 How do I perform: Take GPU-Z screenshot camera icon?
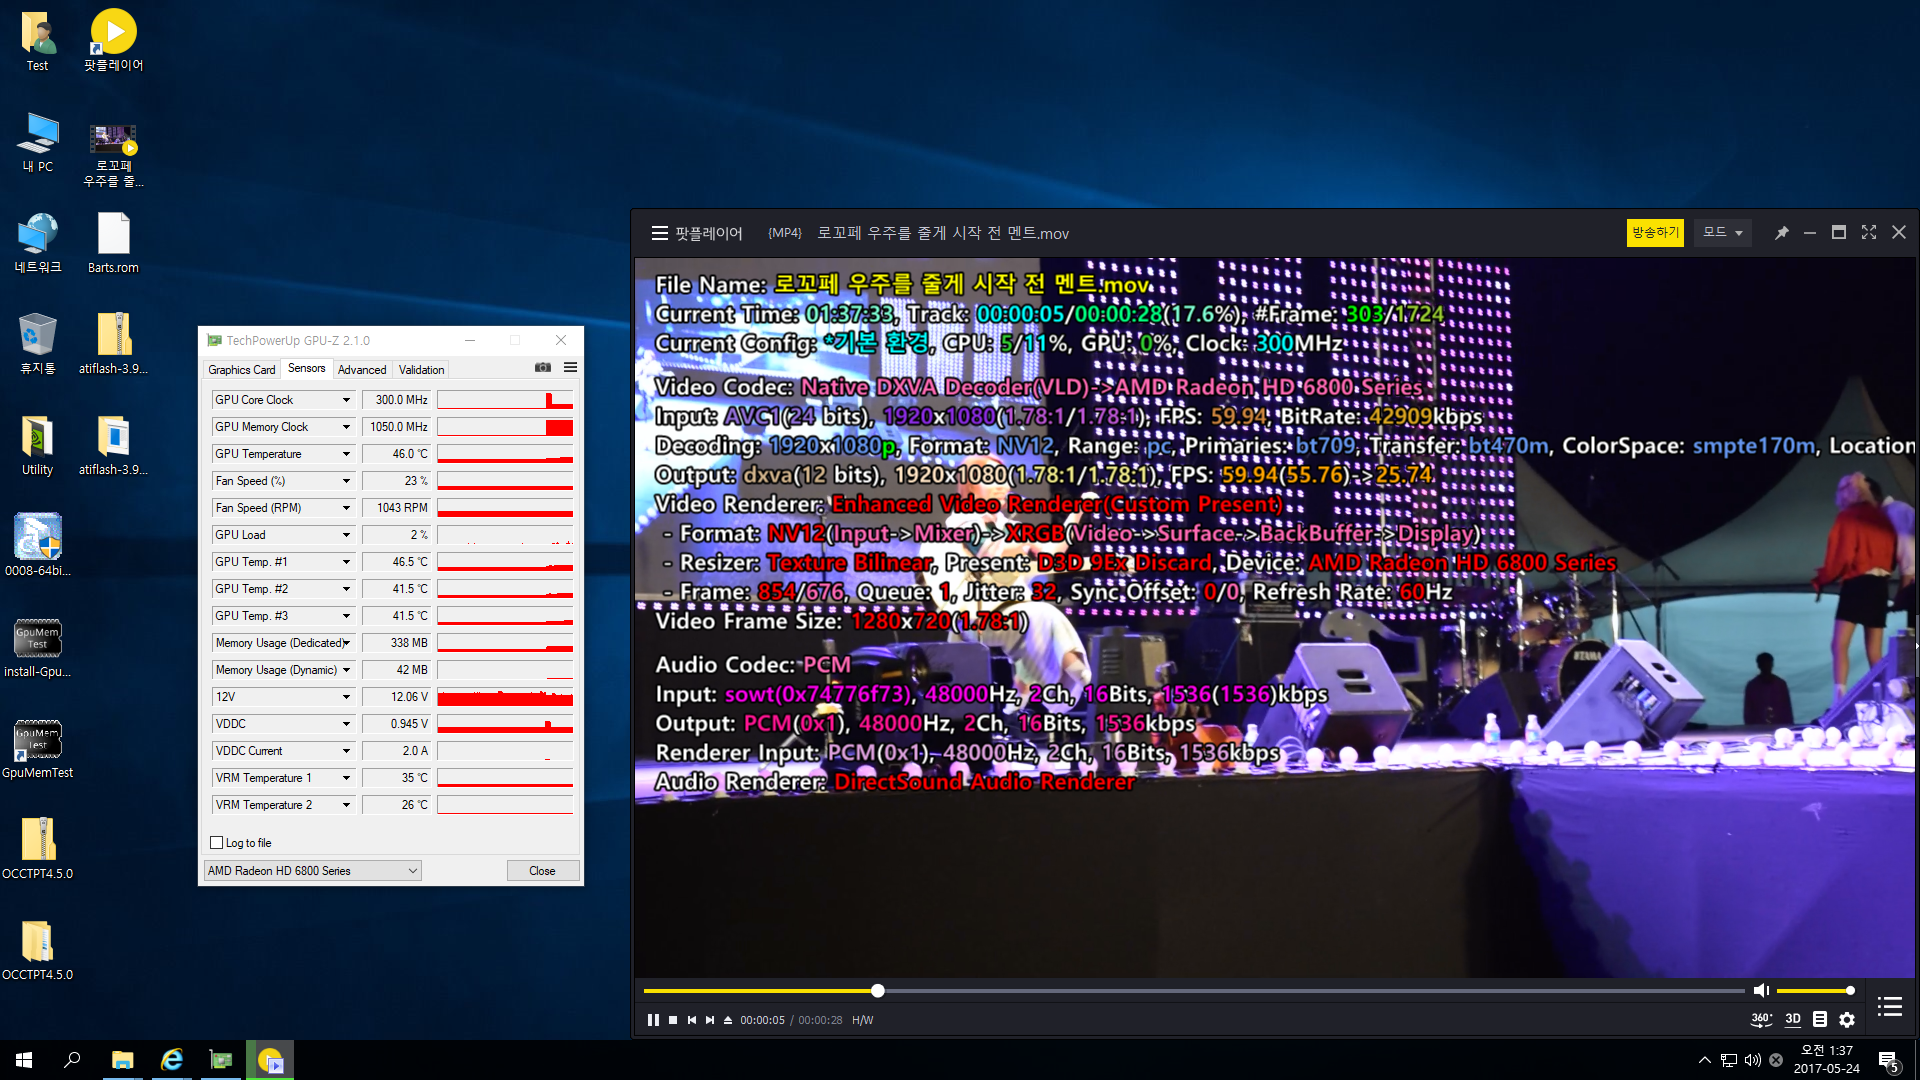(x=543, y=368)
